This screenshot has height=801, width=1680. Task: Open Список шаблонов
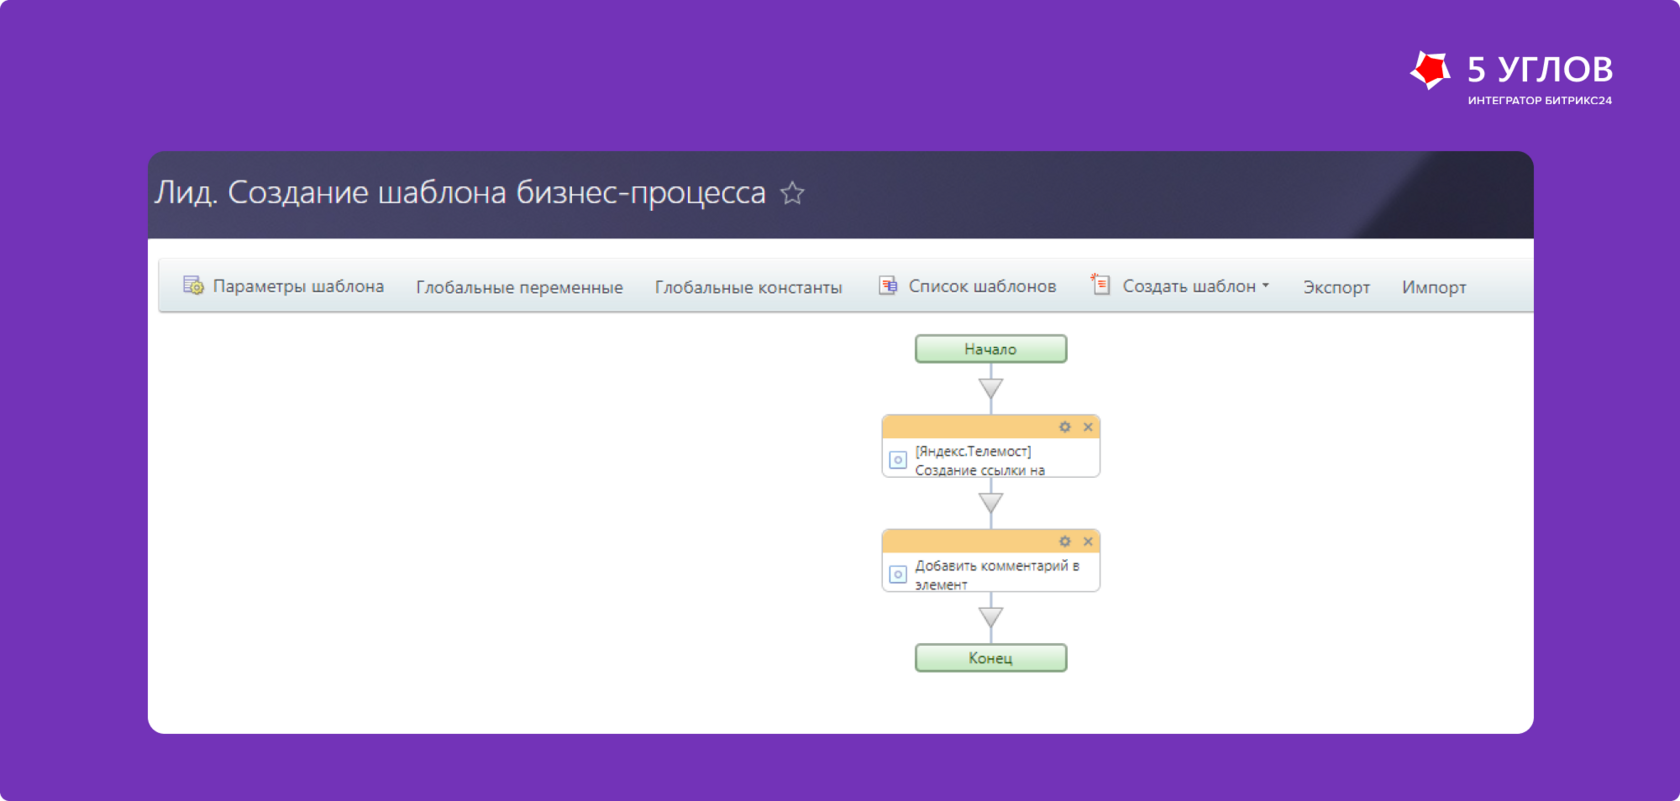pos(967,286)
